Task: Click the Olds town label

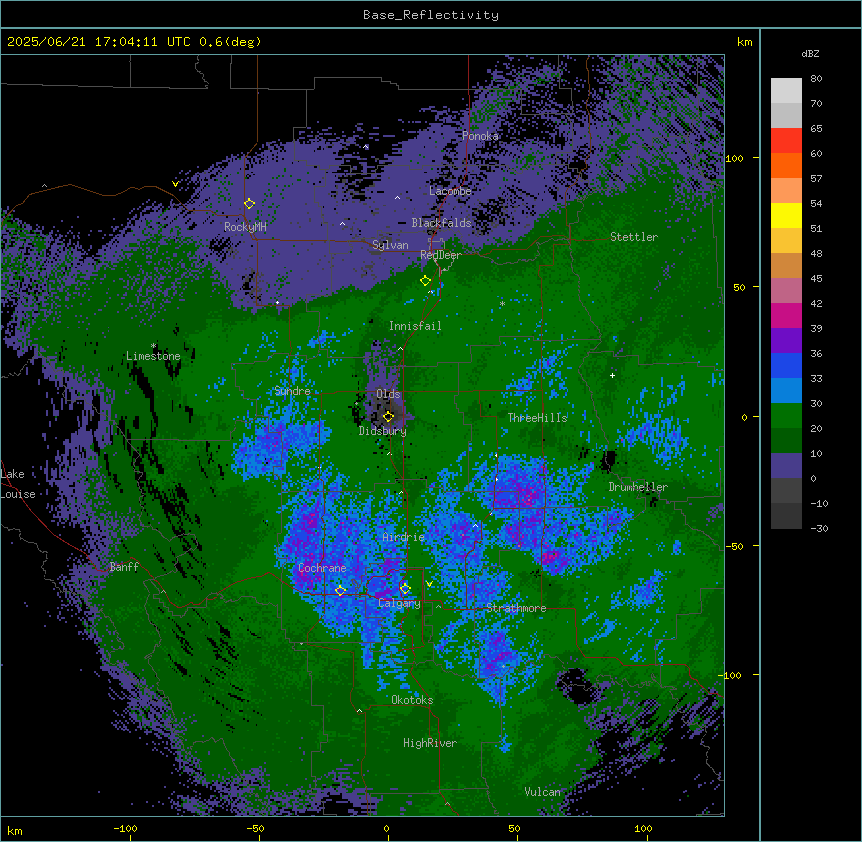Action: pos(388,394)
